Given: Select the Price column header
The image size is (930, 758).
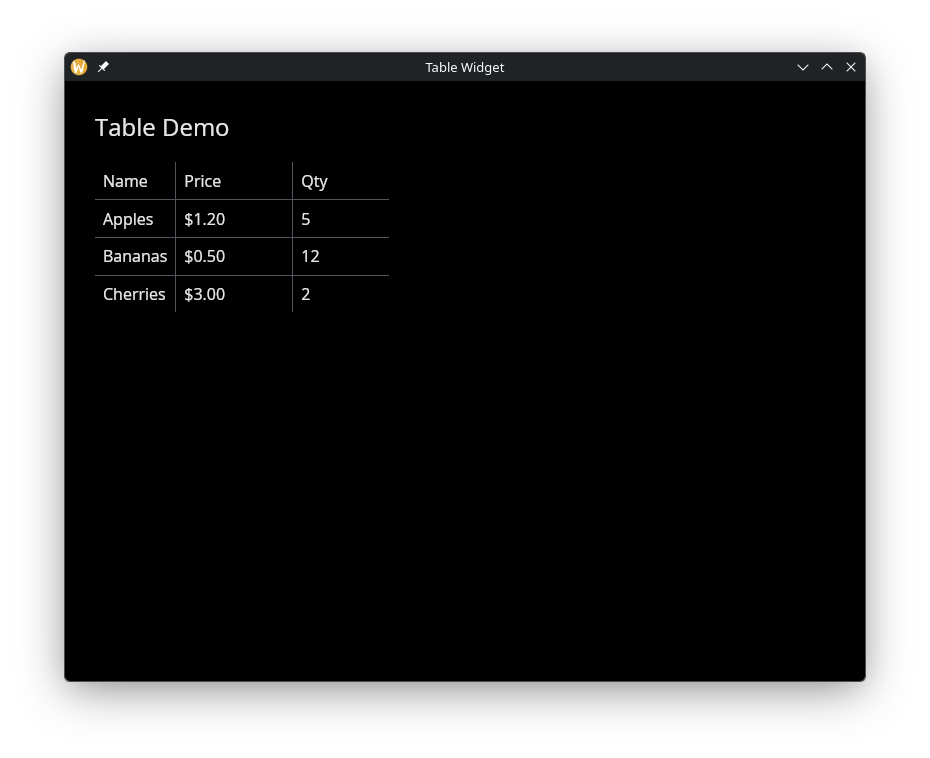Looking at the screenshot, I should (x=202, y=181).
